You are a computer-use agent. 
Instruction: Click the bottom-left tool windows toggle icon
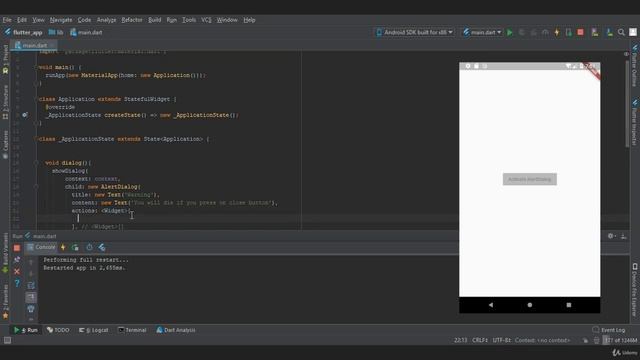(x=7, y=340)
